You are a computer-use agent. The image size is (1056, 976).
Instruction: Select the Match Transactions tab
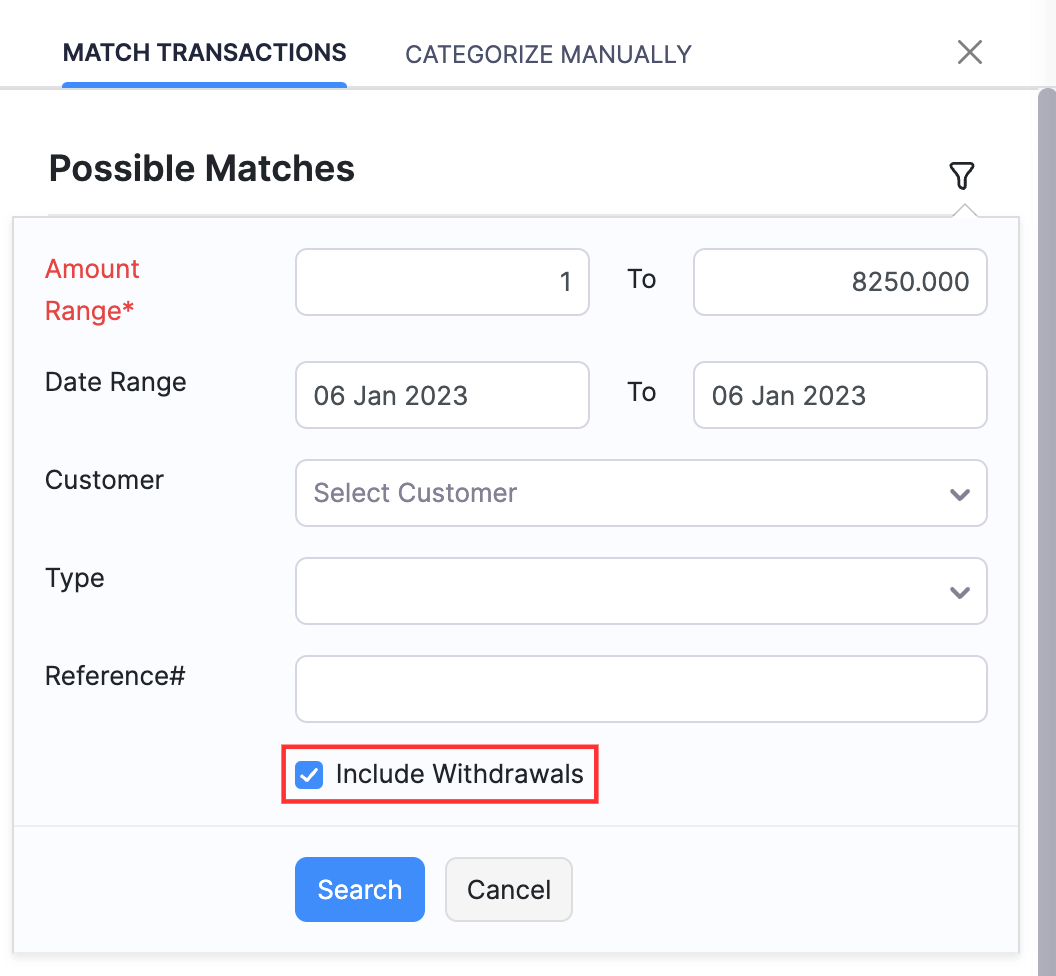[x=204, y=52]
